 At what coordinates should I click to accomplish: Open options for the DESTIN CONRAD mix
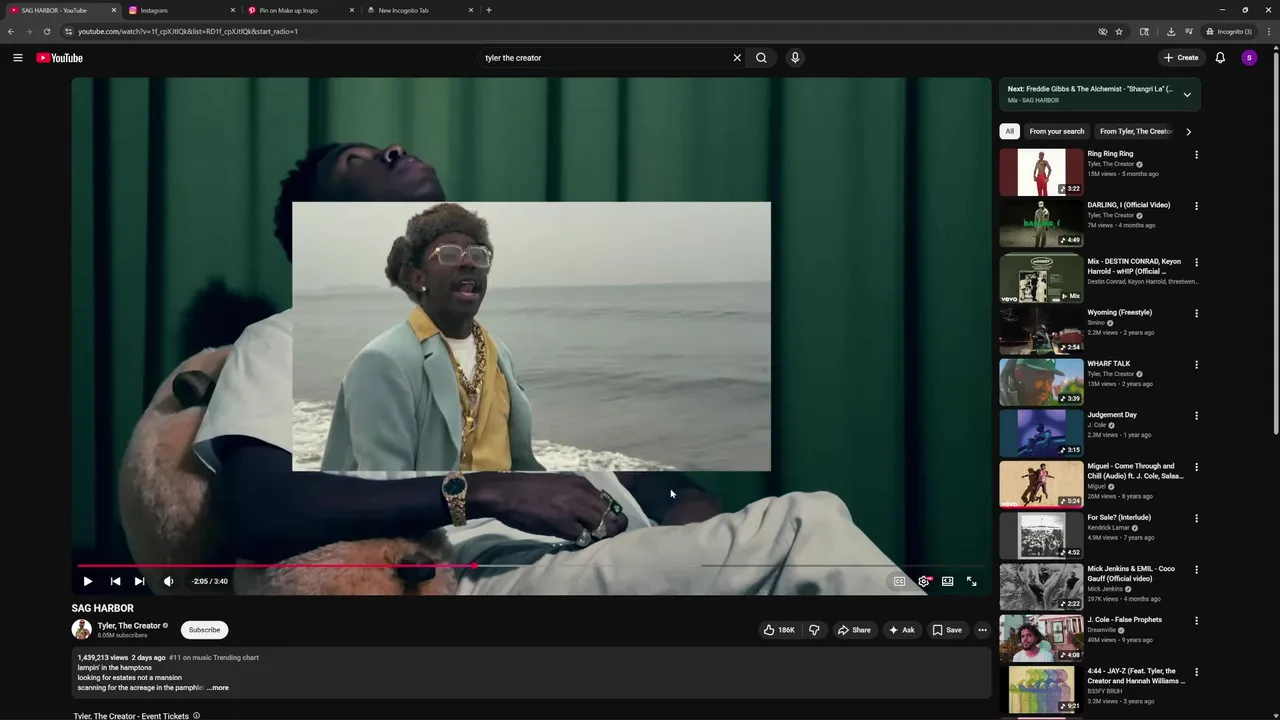(1196, 262)
